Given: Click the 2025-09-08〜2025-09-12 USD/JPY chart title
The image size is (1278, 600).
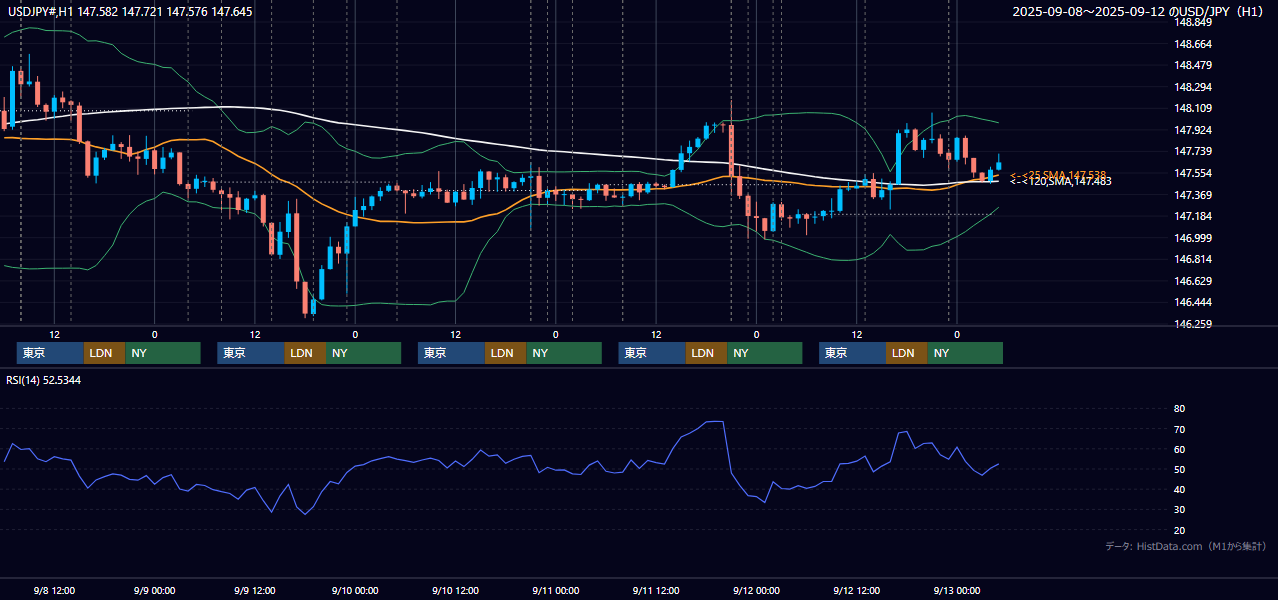Looking at the screenshot, I should 1140,12.
